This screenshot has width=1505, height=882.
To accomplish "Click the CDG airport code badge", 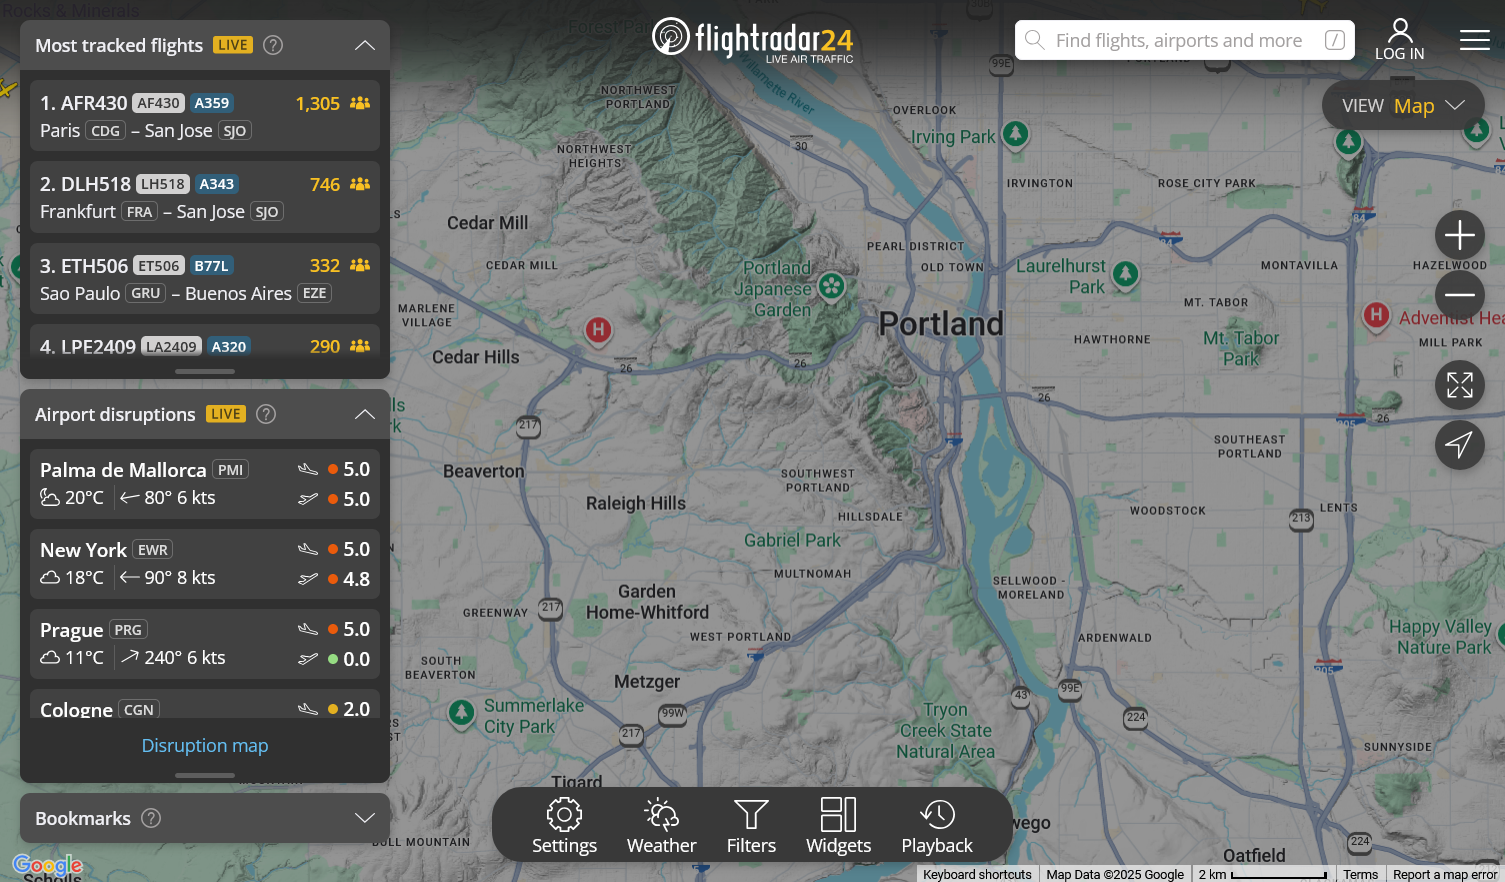I will 105,131.
